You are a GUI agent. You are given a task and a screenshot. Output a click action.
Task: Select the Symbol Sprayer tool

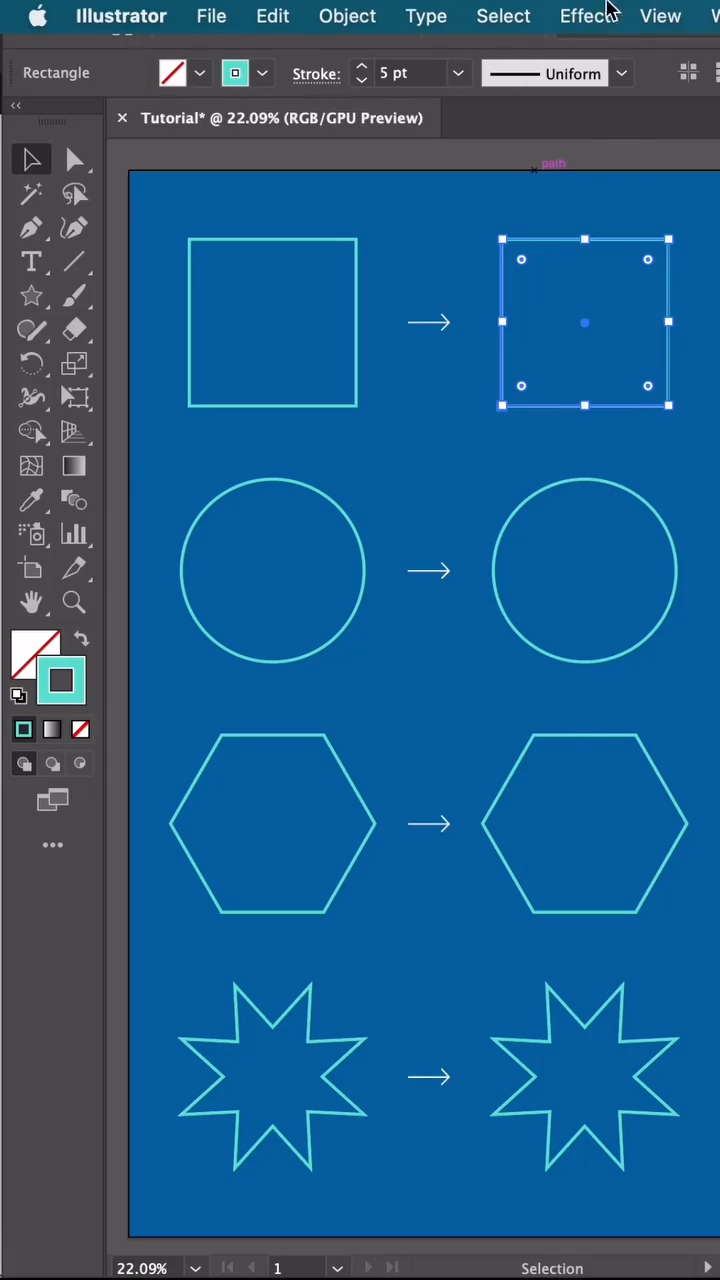[31, 534]
